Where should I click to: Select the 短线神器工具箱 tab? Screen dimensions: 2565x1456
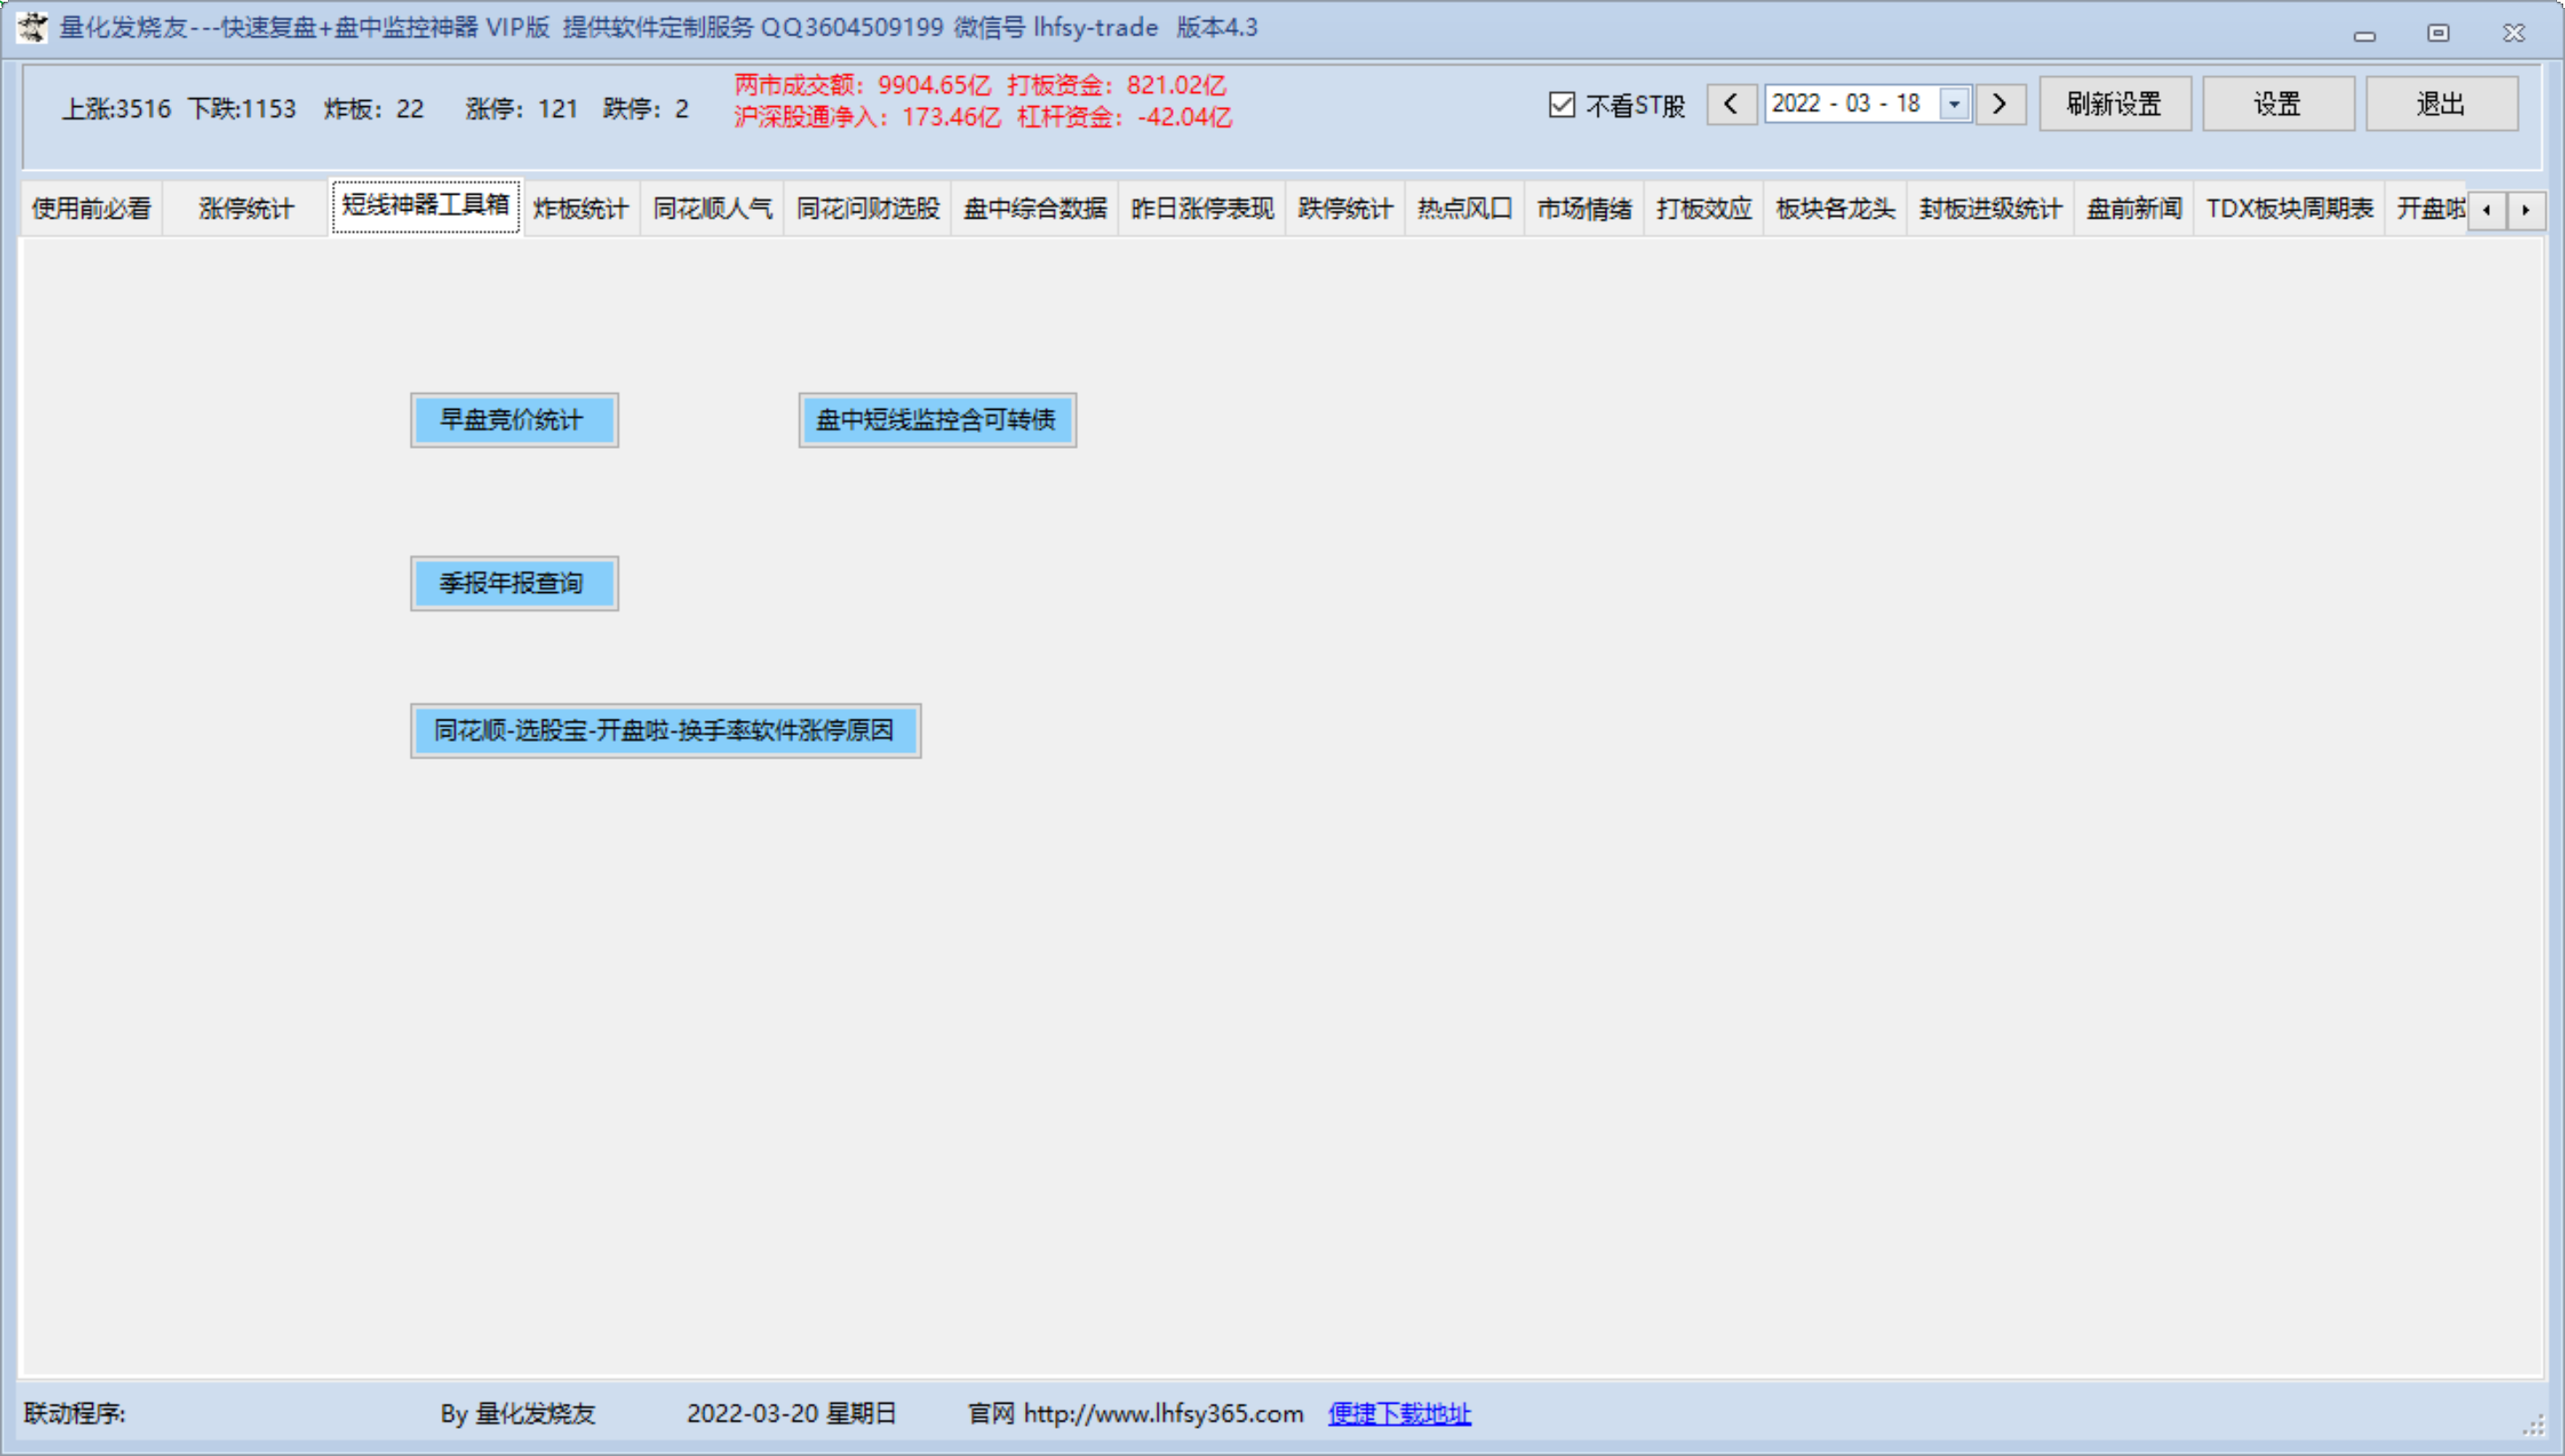tap(426, 206)
